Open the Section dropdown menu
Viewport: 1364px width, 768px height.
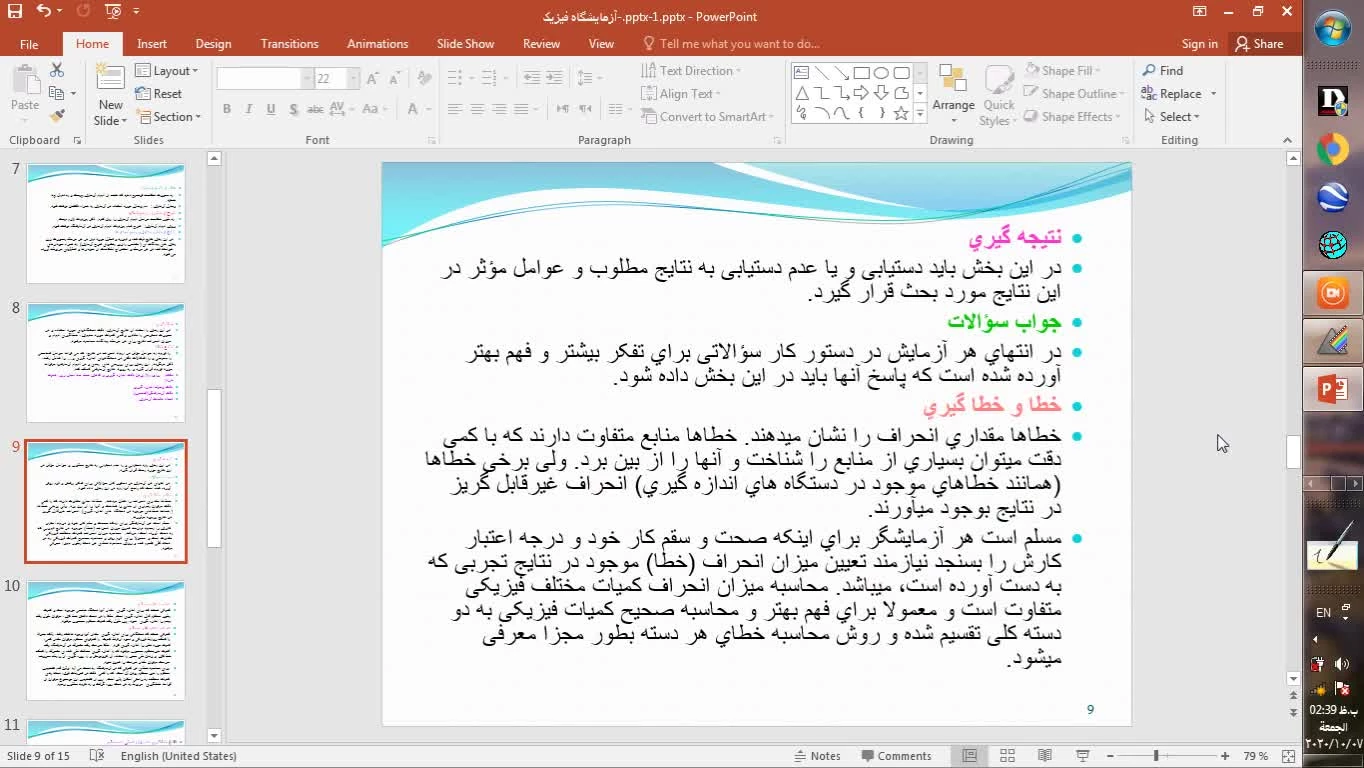click(x=168, y=117)
